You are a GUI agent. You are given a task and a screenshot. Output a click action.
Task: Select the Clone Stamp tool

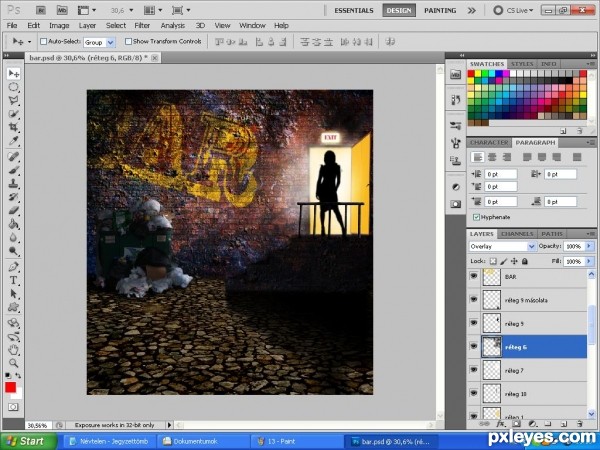pyautogui.click(x=13, y=183)
